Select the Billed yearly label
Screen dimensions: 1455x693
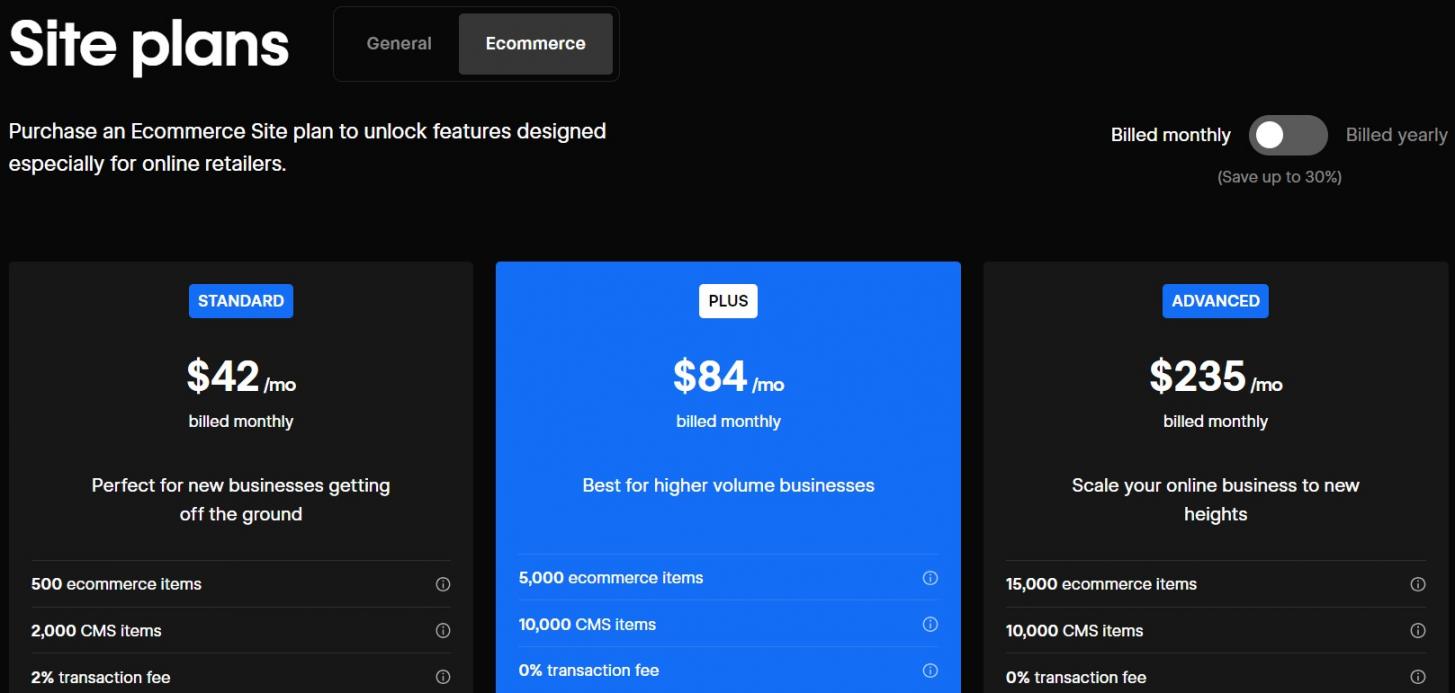[1396, 135]
